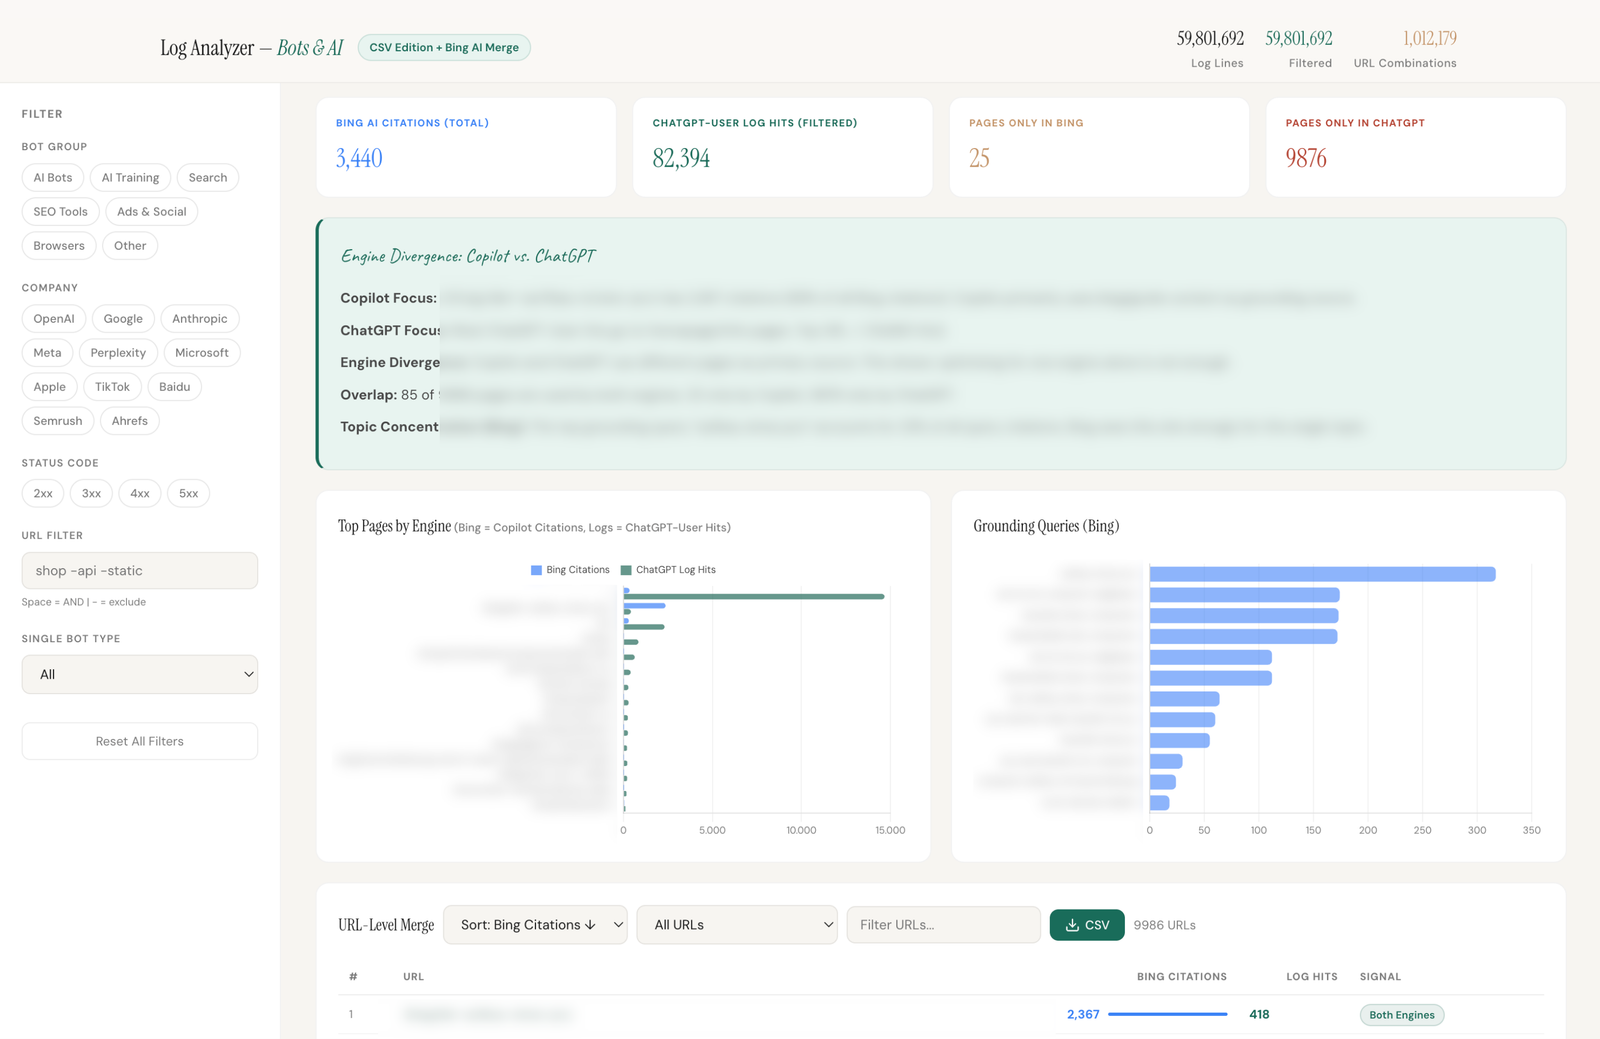Enable the SEO Tools bot group filter
Screen dimensions: 1600x1039
point(59,211)
